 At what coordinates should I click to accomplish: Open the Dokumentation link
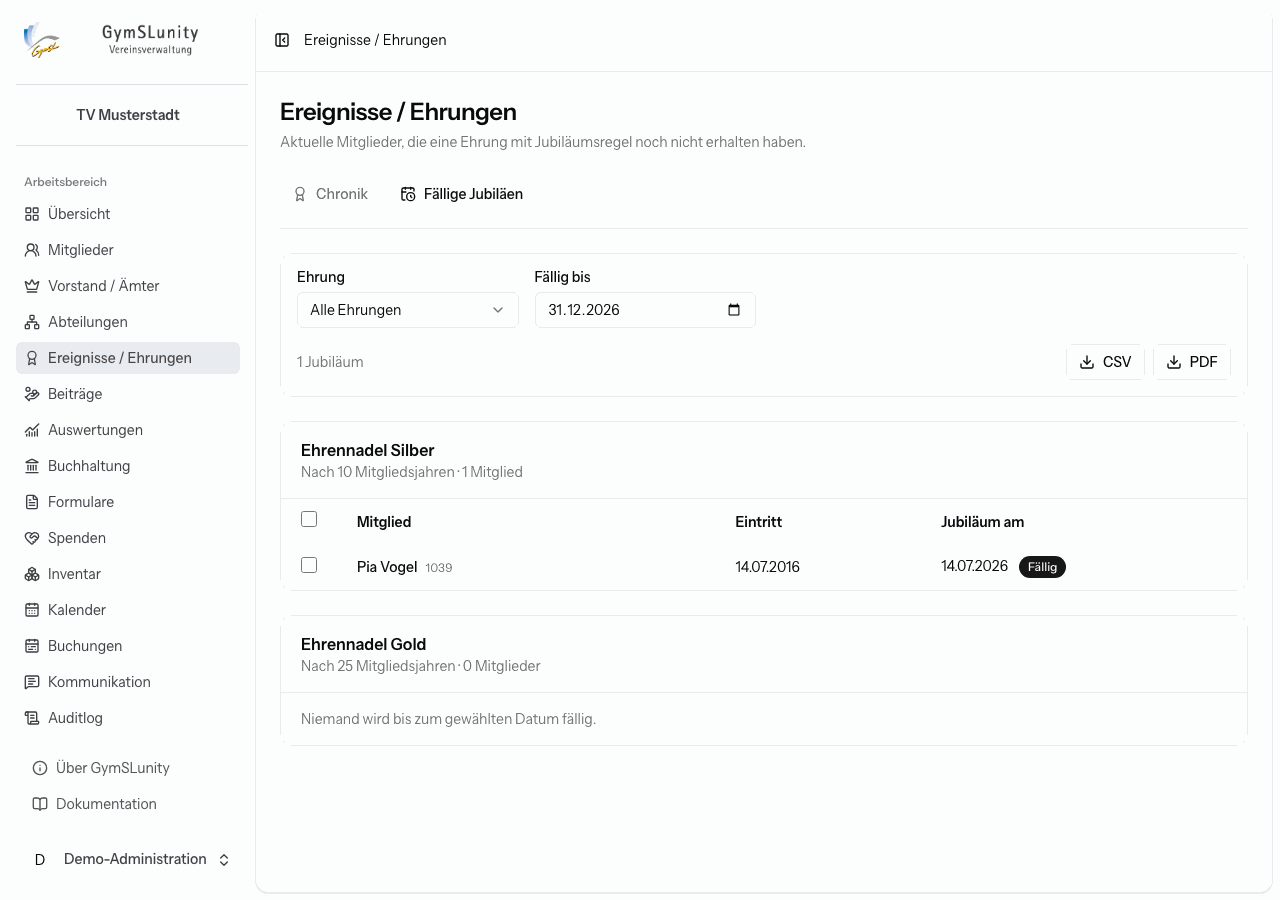(x=128, y=804)
